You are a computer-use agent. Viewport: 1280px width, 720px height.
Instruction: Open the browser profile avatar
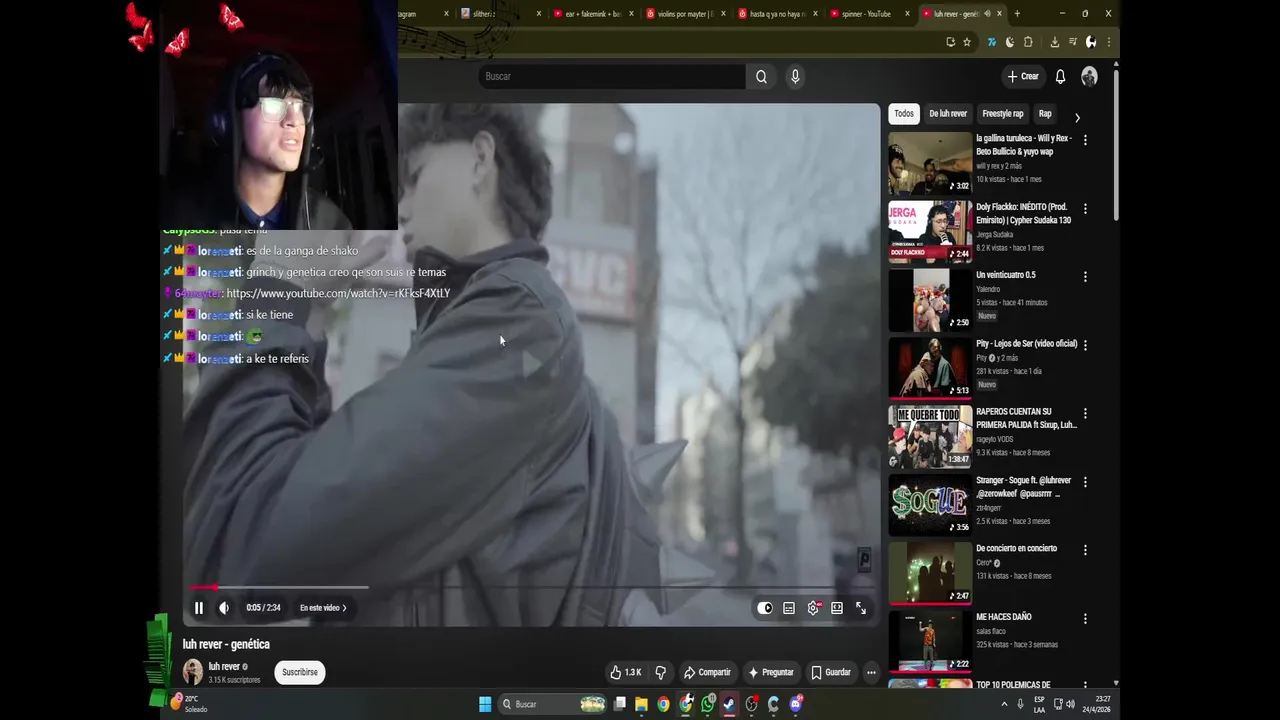tap(1091, 42)
